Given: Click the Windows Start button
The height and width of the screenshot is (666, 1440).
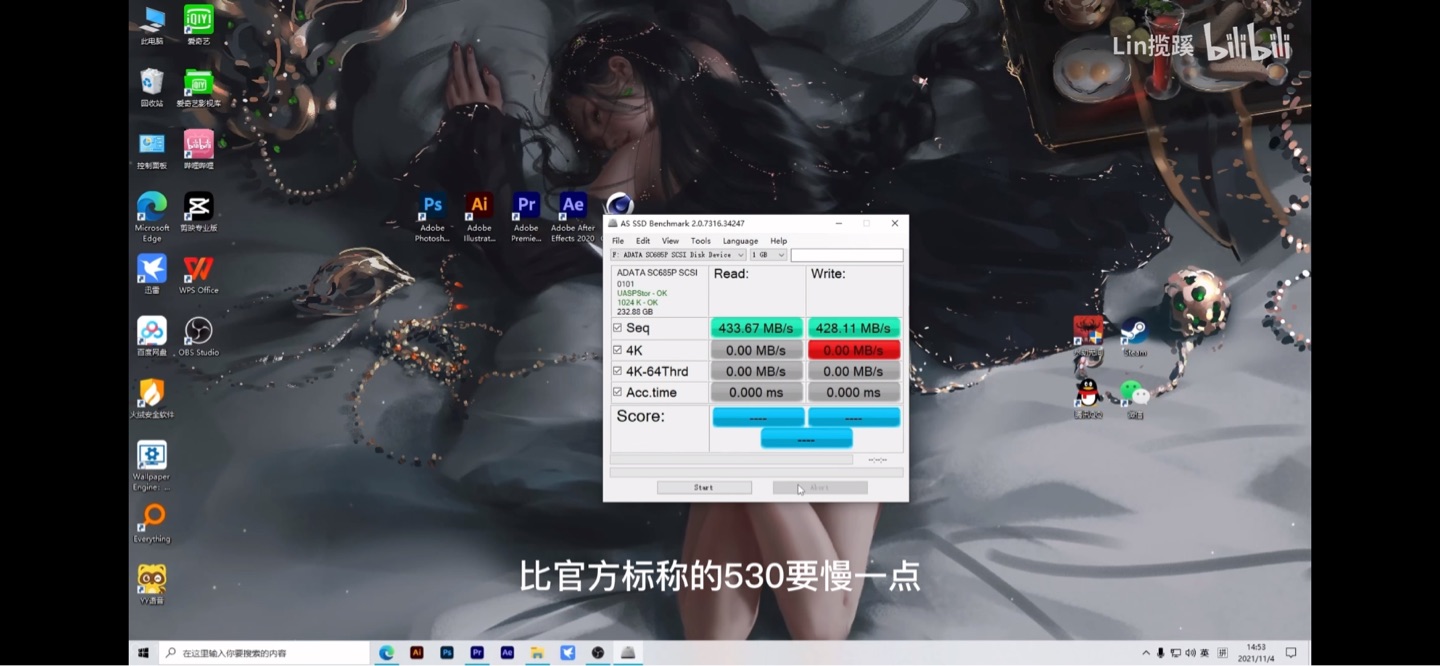Looking at the screenshot, I should tap(143, 653).
